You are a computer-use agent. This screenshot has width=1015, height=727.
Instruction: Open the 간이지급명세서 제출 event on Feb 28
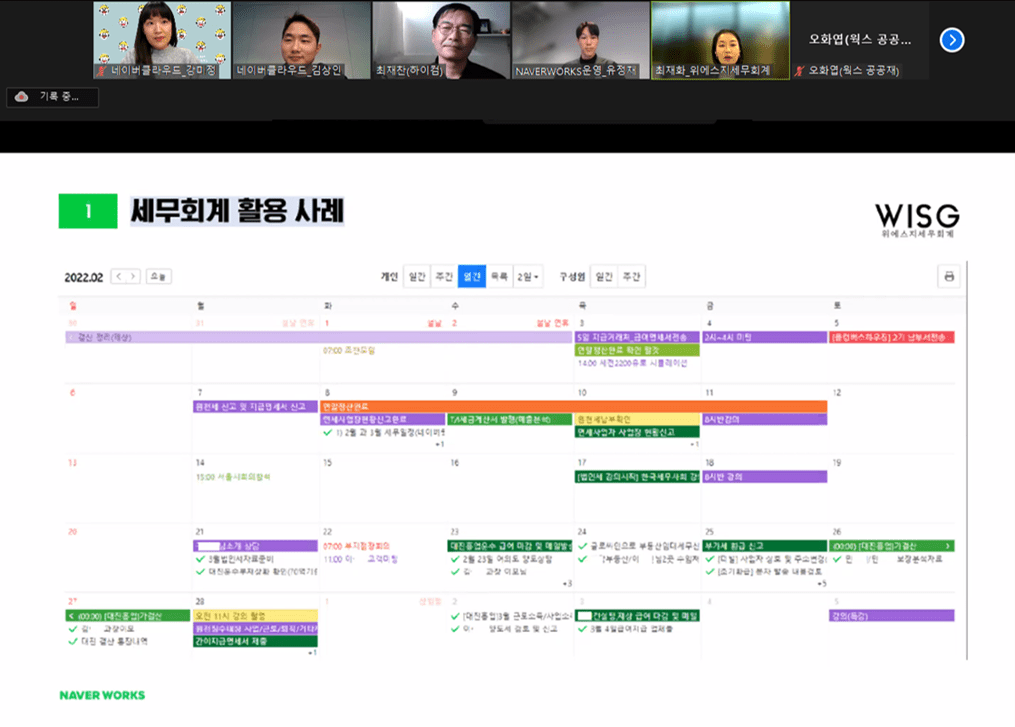pyautogui.click(x=255, y=642)
